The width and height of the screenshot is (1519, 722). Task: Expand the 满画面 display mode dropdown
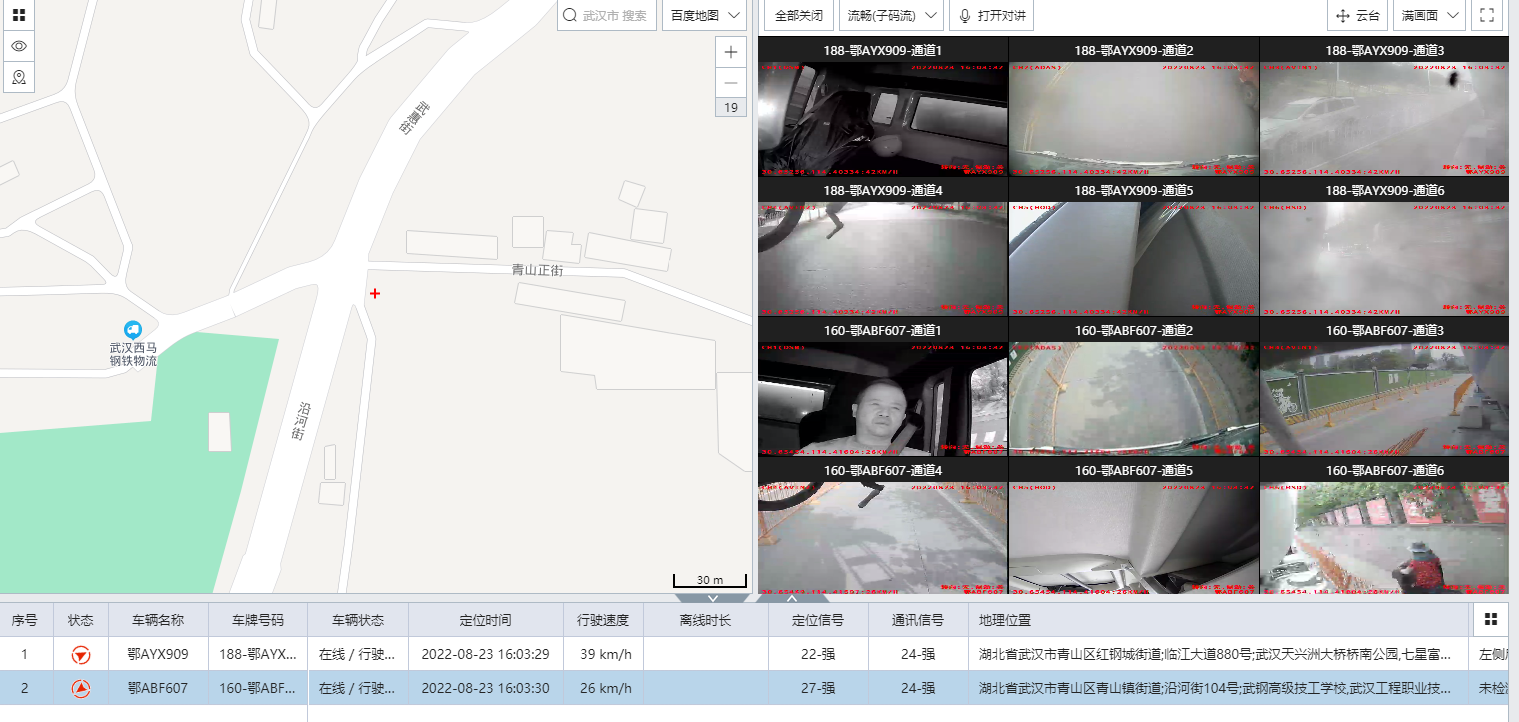point(1428,16)
